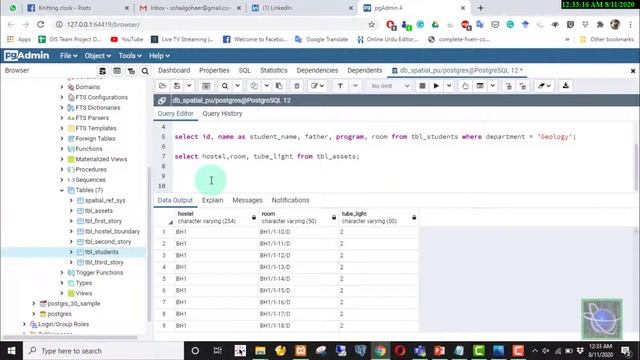Open the Copy options dropdown arrow
This screenshot has height=360, width=640.
(x=266, y=86)
